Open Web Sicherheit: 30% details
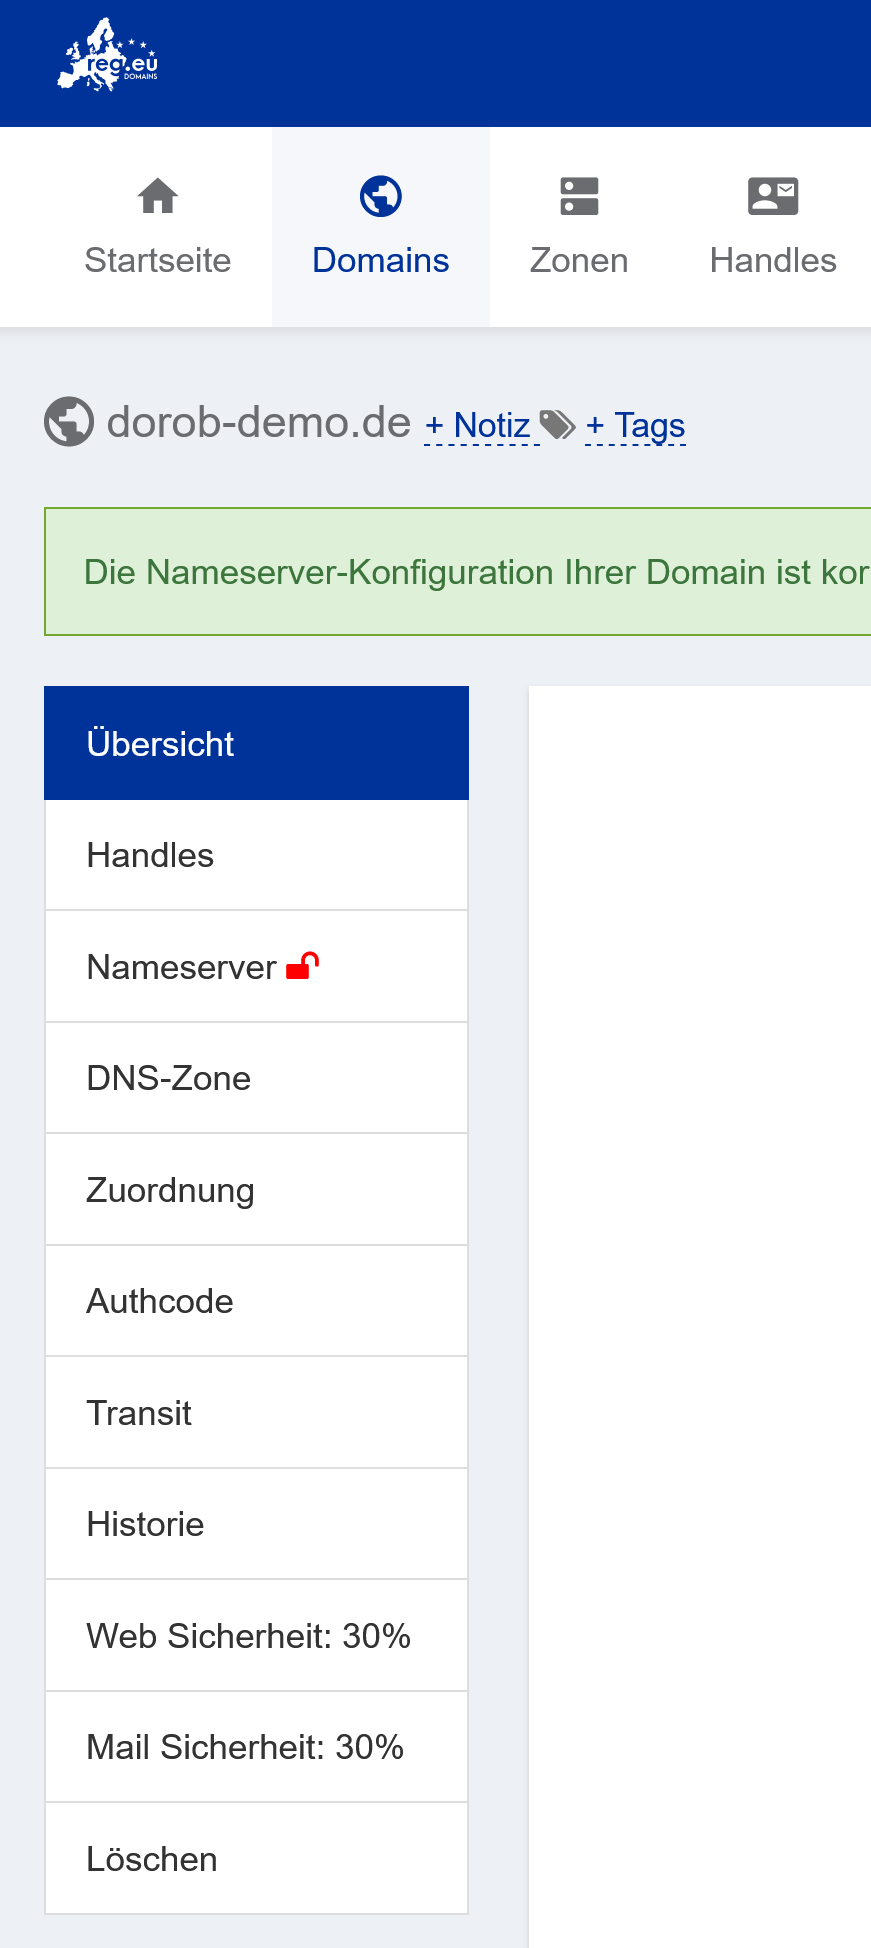Screen dimensions: 871x1948 256,1636
